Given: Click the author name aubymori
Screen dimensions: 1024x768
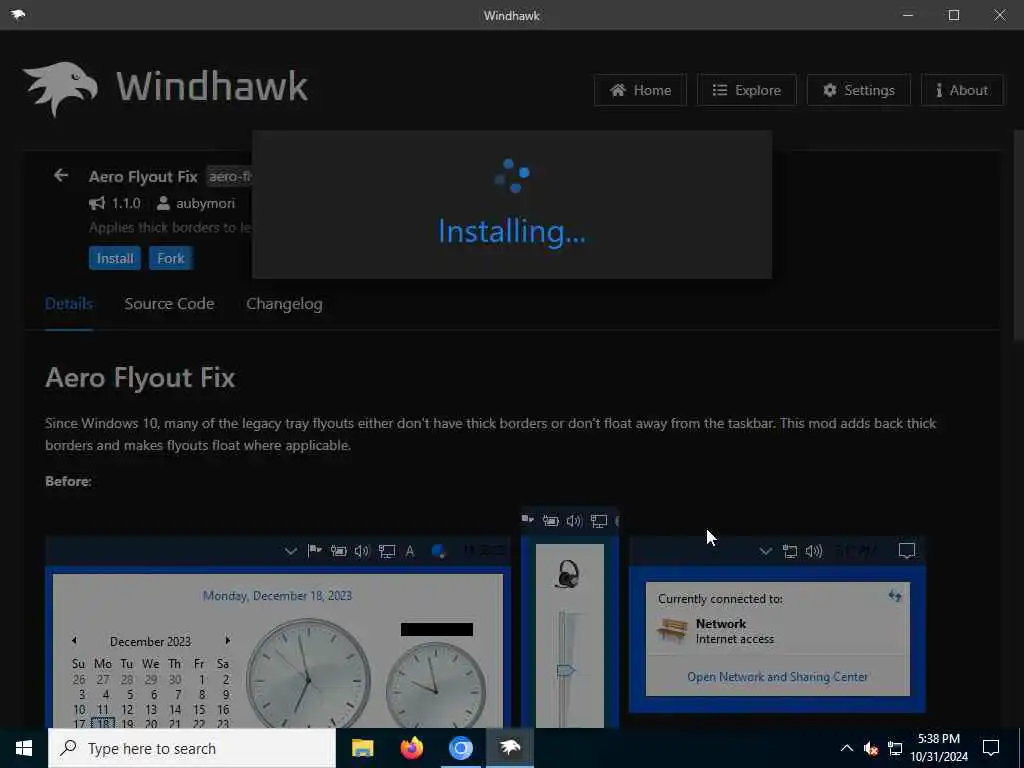Looking at the screenshot, I should click(x=205, y=203).
